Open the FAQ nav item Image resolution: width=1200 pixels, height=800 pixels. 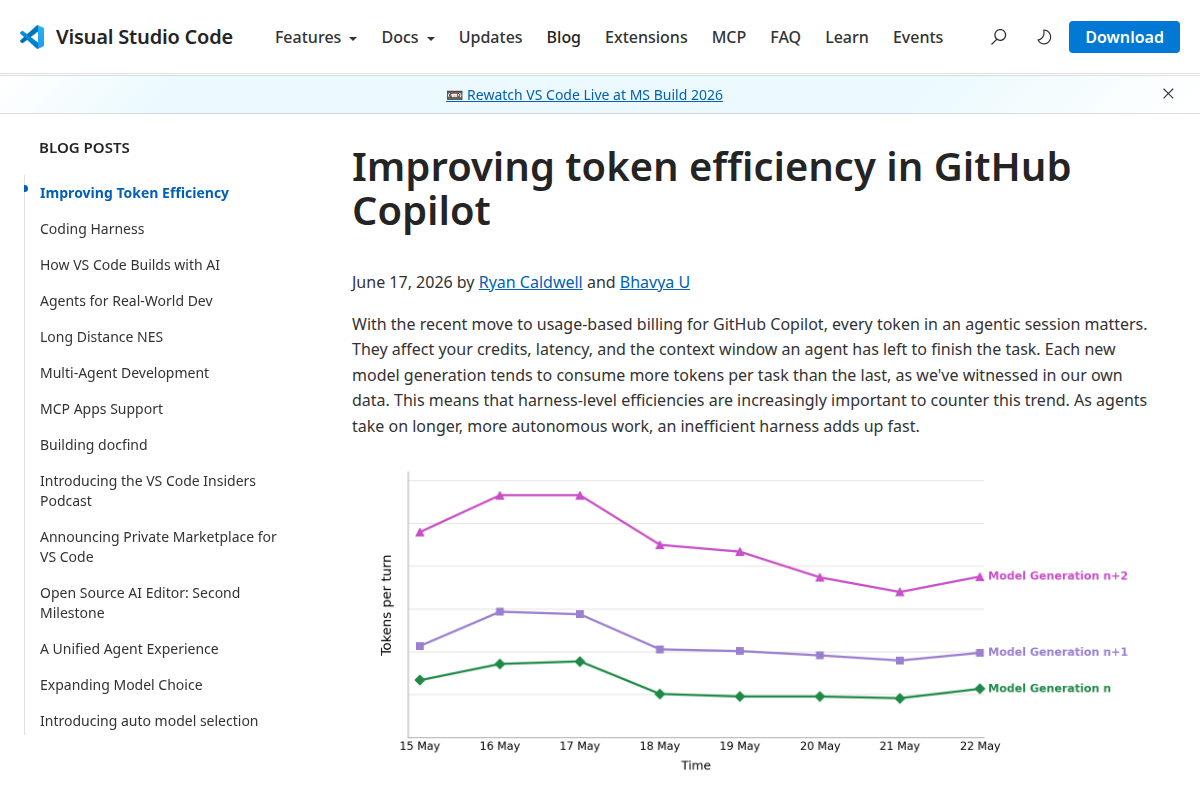coord(785,37)
